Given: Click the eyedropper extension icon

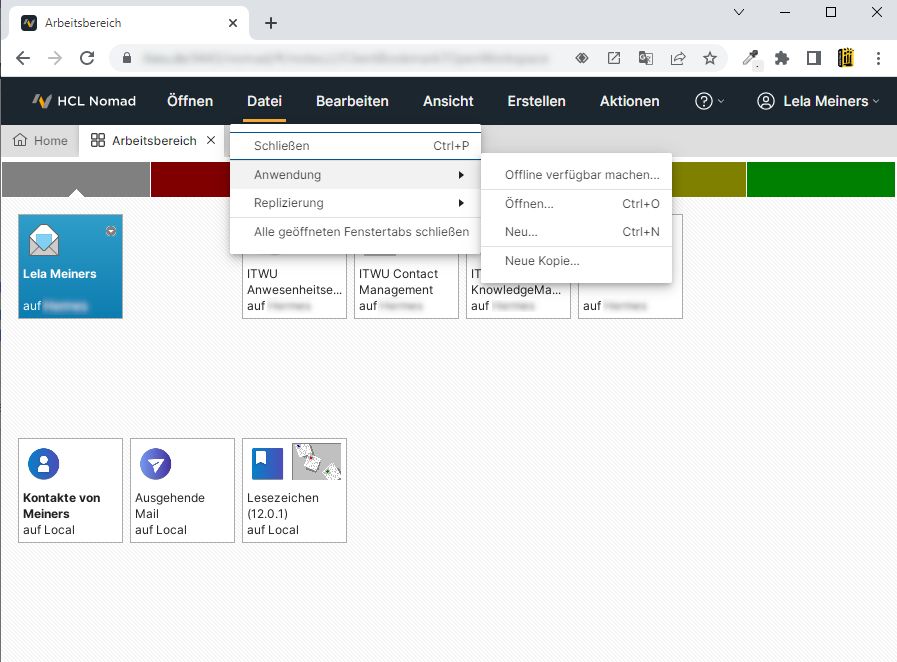Looking at the screenshot, I should 751,58.
